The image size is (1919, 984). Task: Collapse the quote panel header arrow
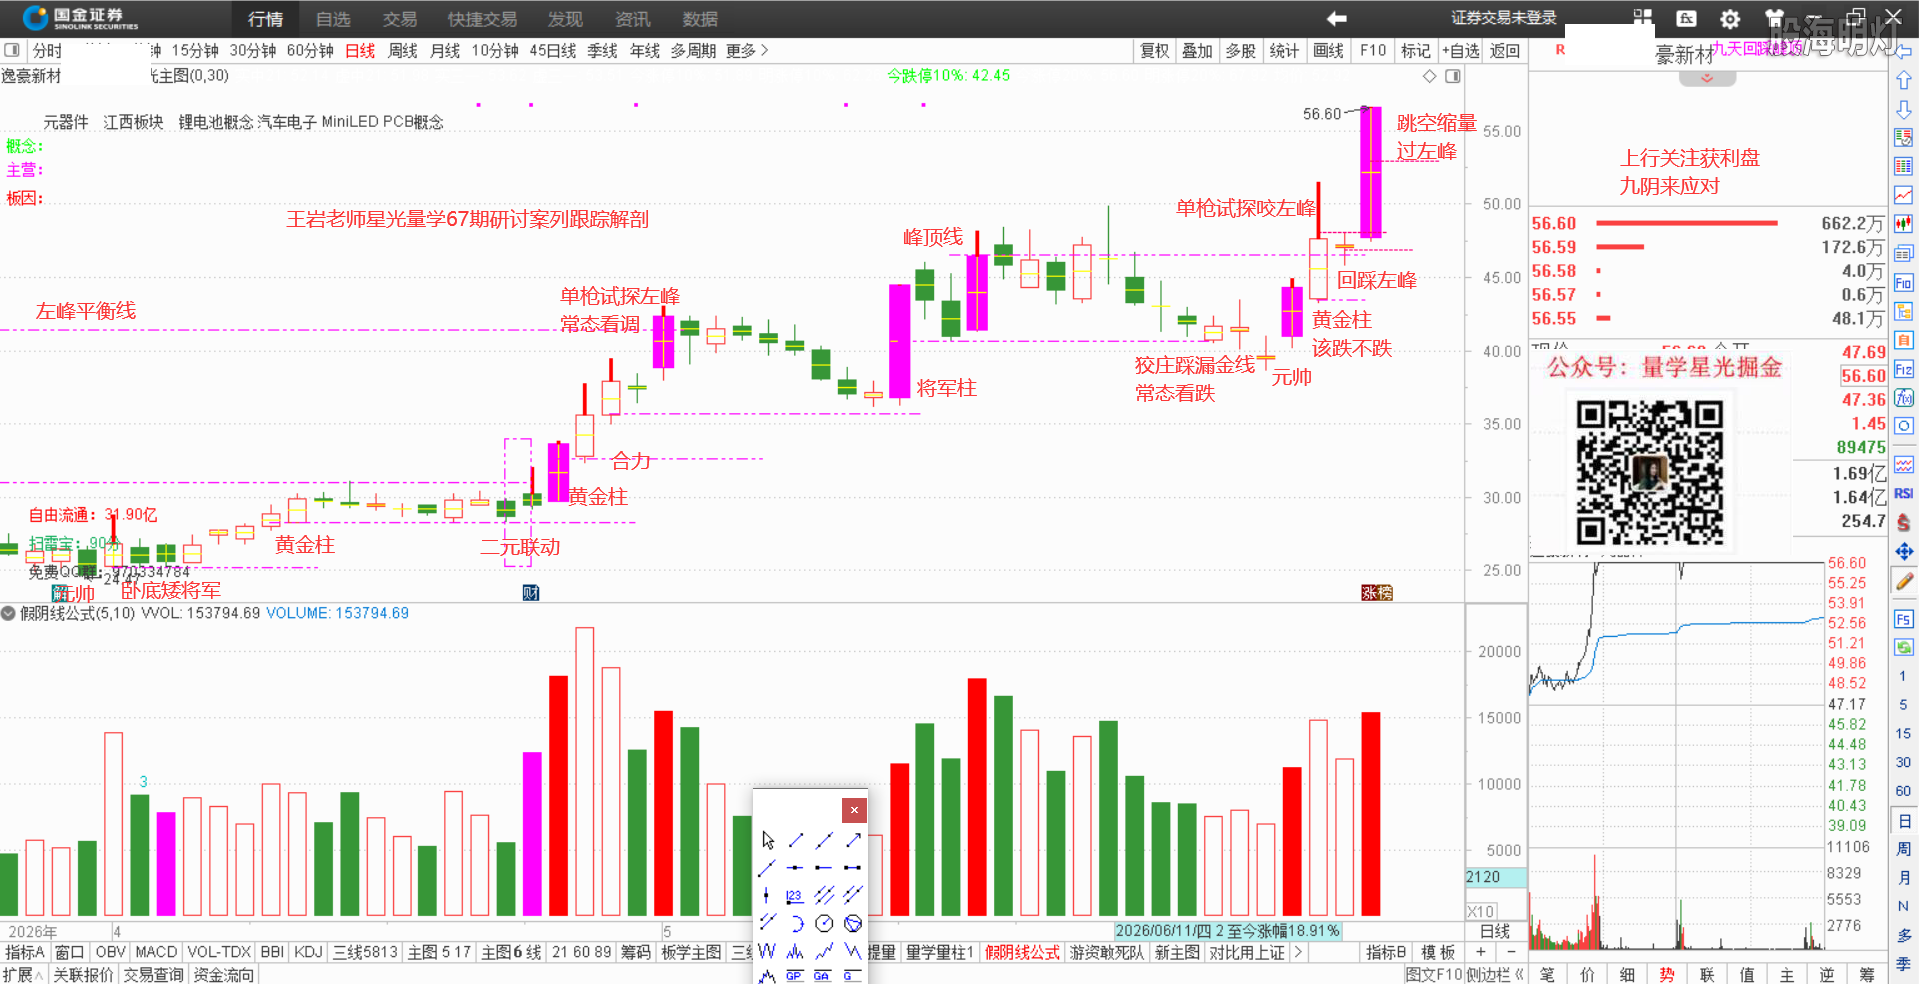(x=1707, y=78)
